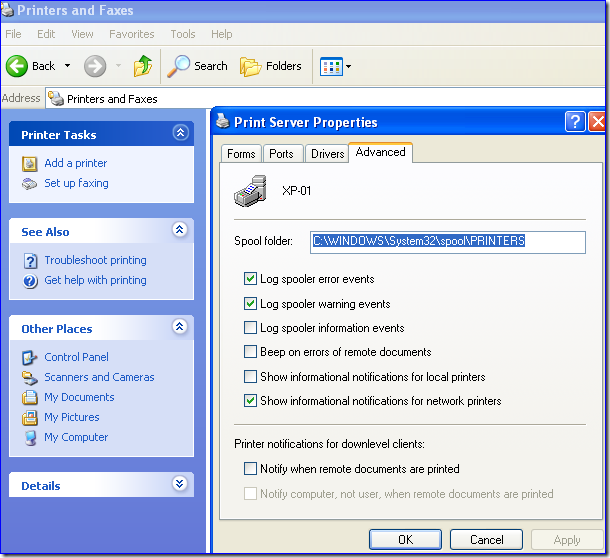The height and width of the screenshot is (558, 610).
Task: Open the Forward button dropdown arrow
Action: [x=118, y=66]
